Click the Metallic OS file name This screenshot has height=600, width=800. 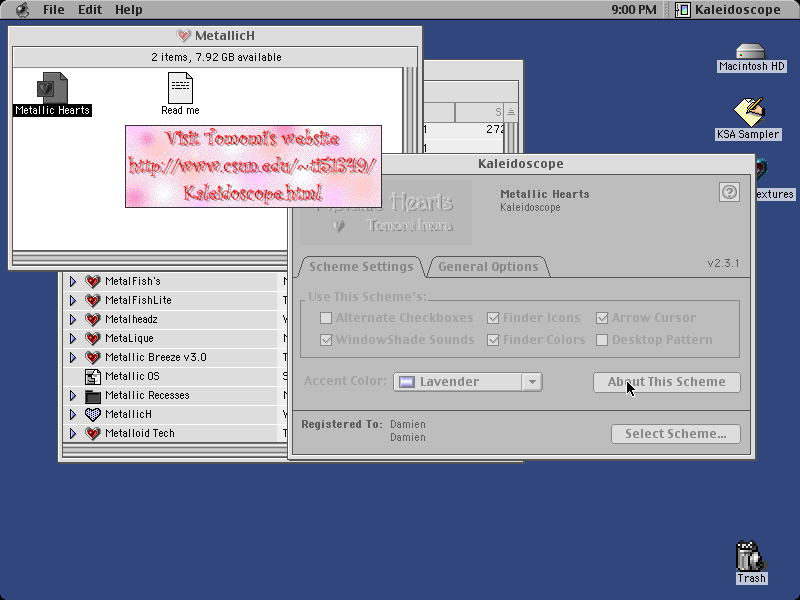click(132, 377)
